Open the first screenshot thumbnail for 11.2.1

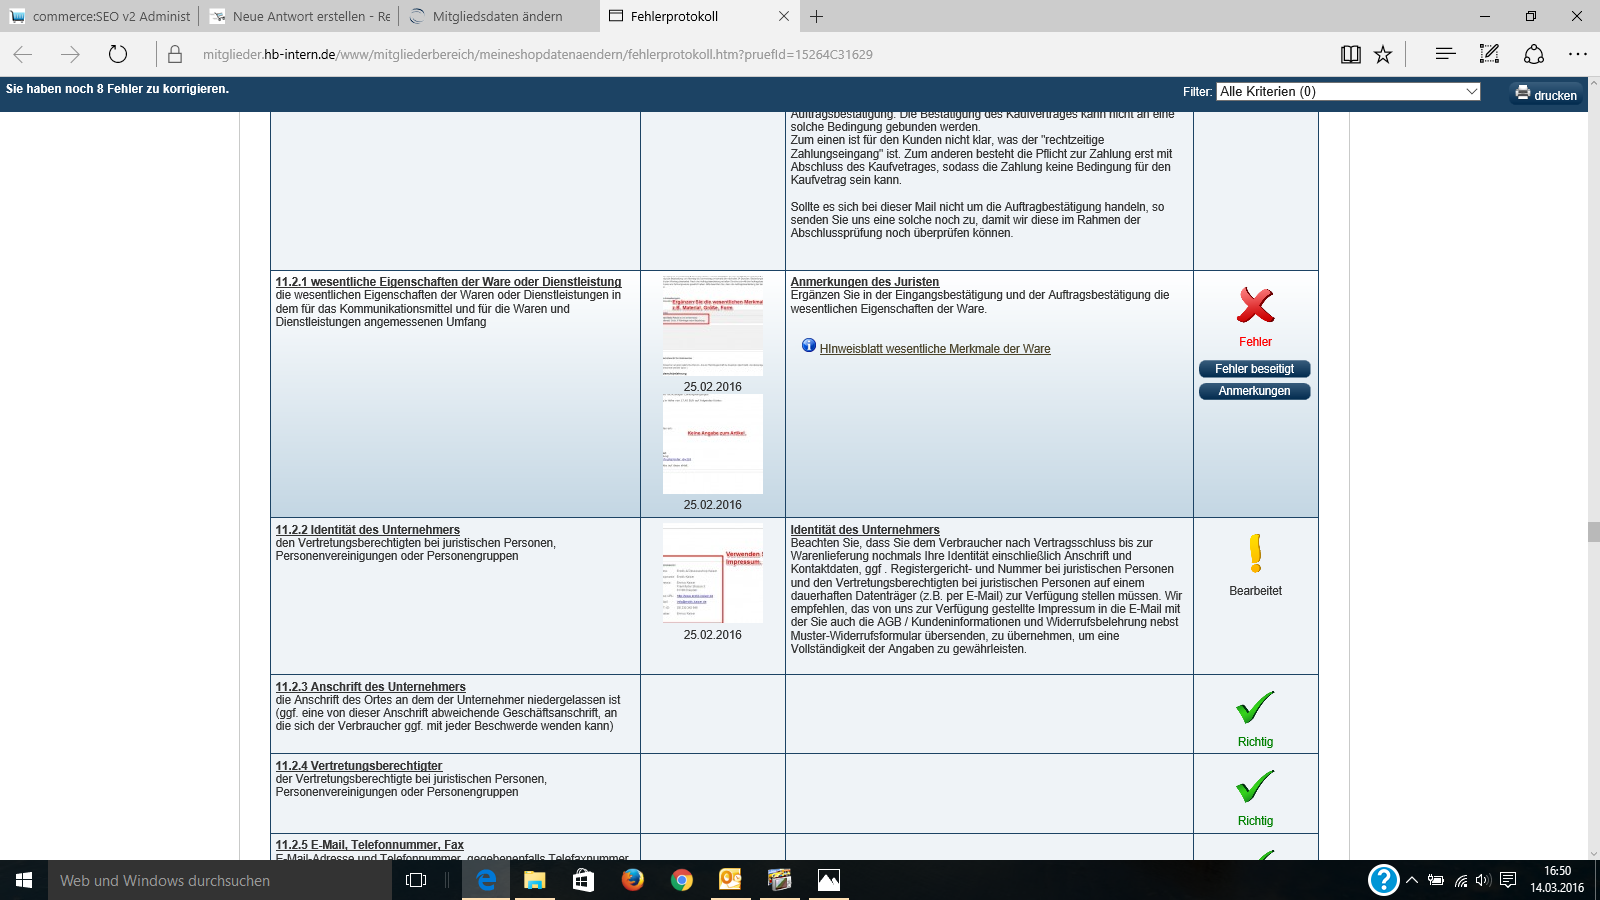click(x=712, y=325)
